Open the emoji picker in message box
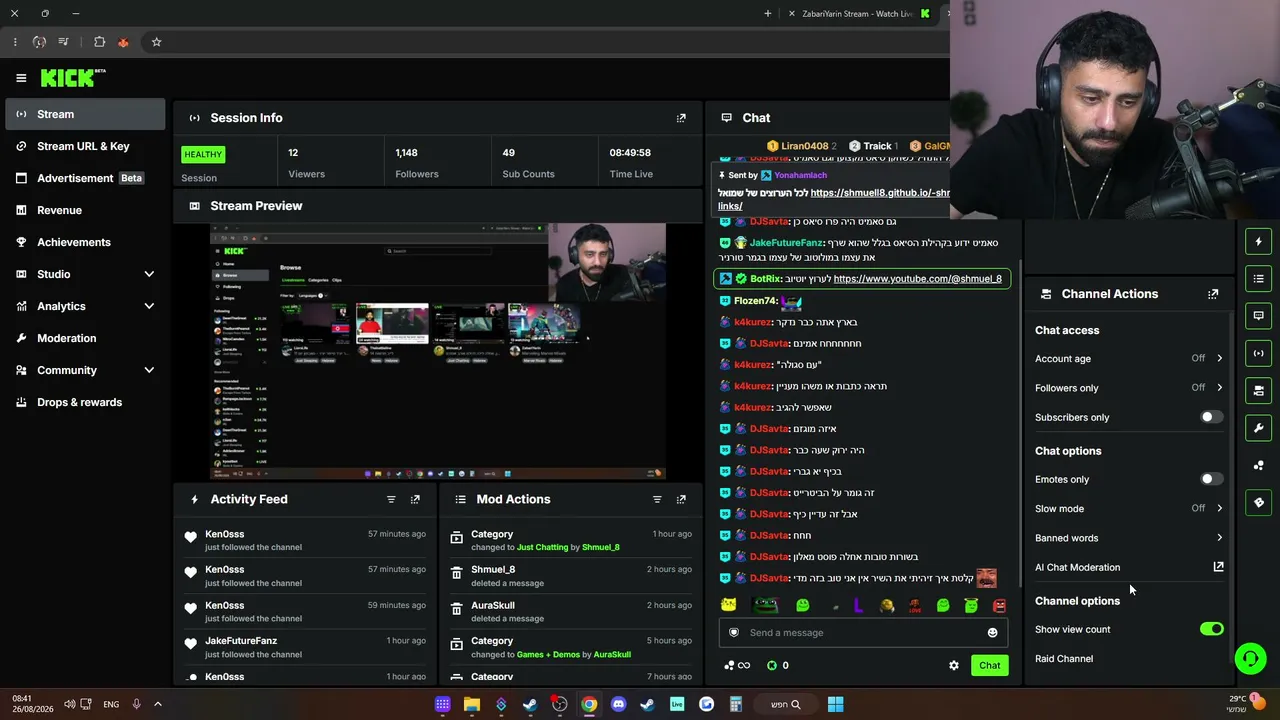 pos(992,632)
